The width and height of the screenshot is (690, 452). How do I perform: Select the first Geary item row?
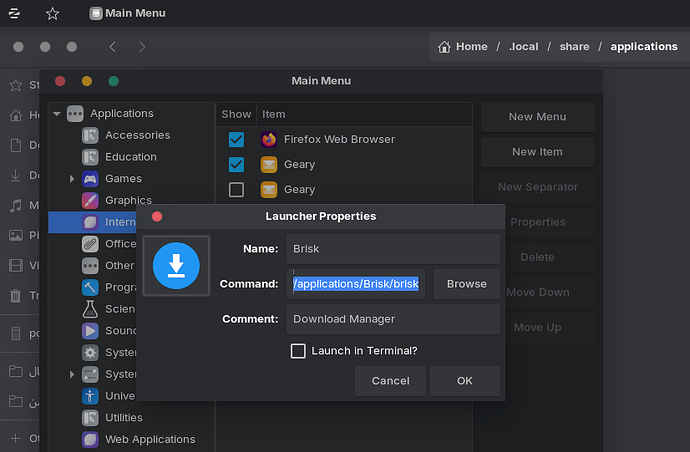(344, 165)
